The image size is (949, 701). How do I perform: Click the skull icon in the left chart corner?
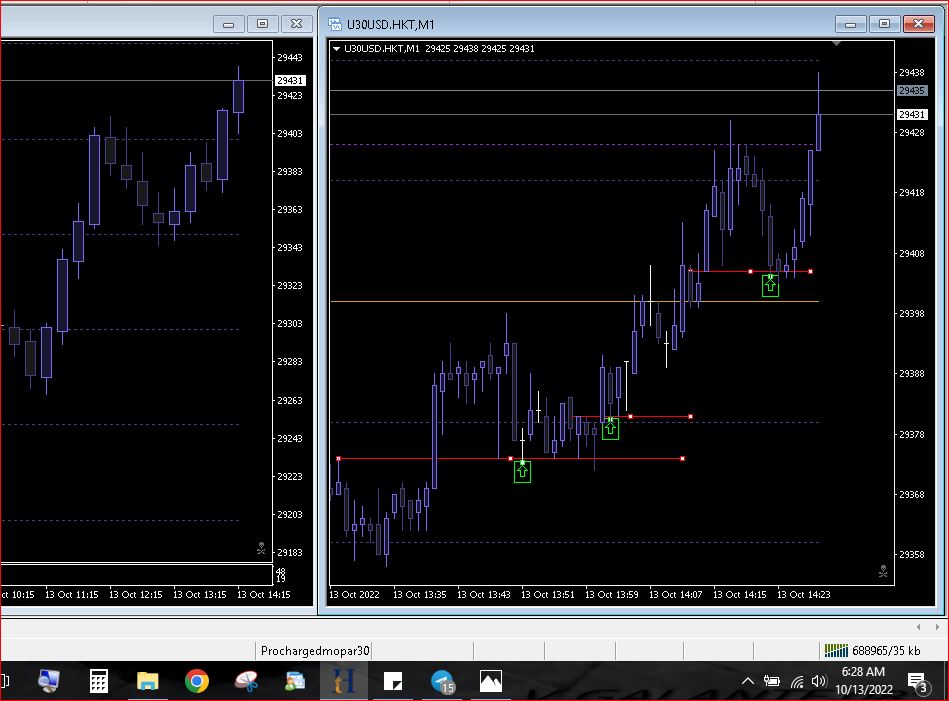(x=261, y=548)
